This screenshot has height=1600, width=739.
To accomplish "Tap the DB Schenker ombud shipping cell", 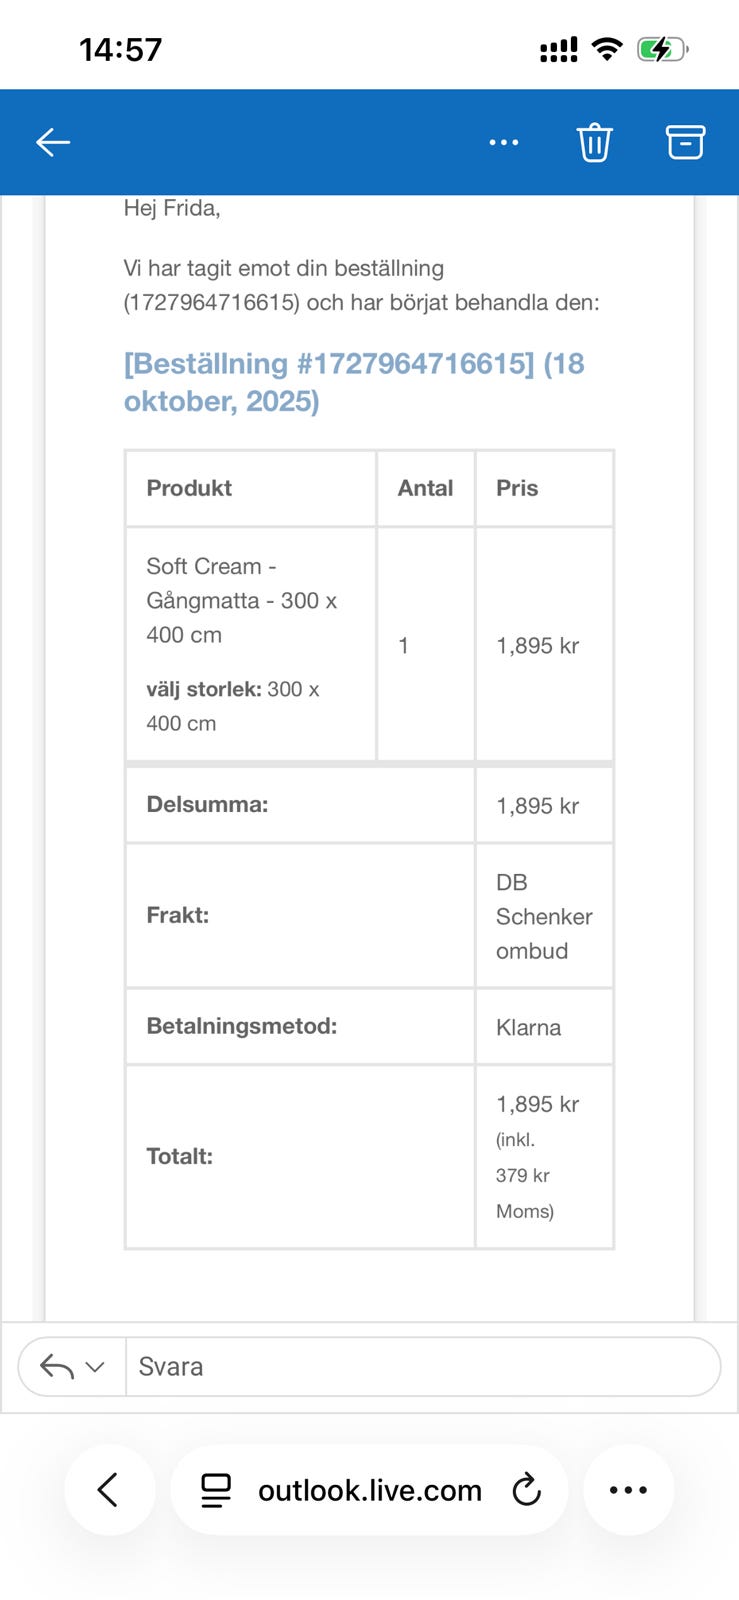I will click(x=543, y=916).
